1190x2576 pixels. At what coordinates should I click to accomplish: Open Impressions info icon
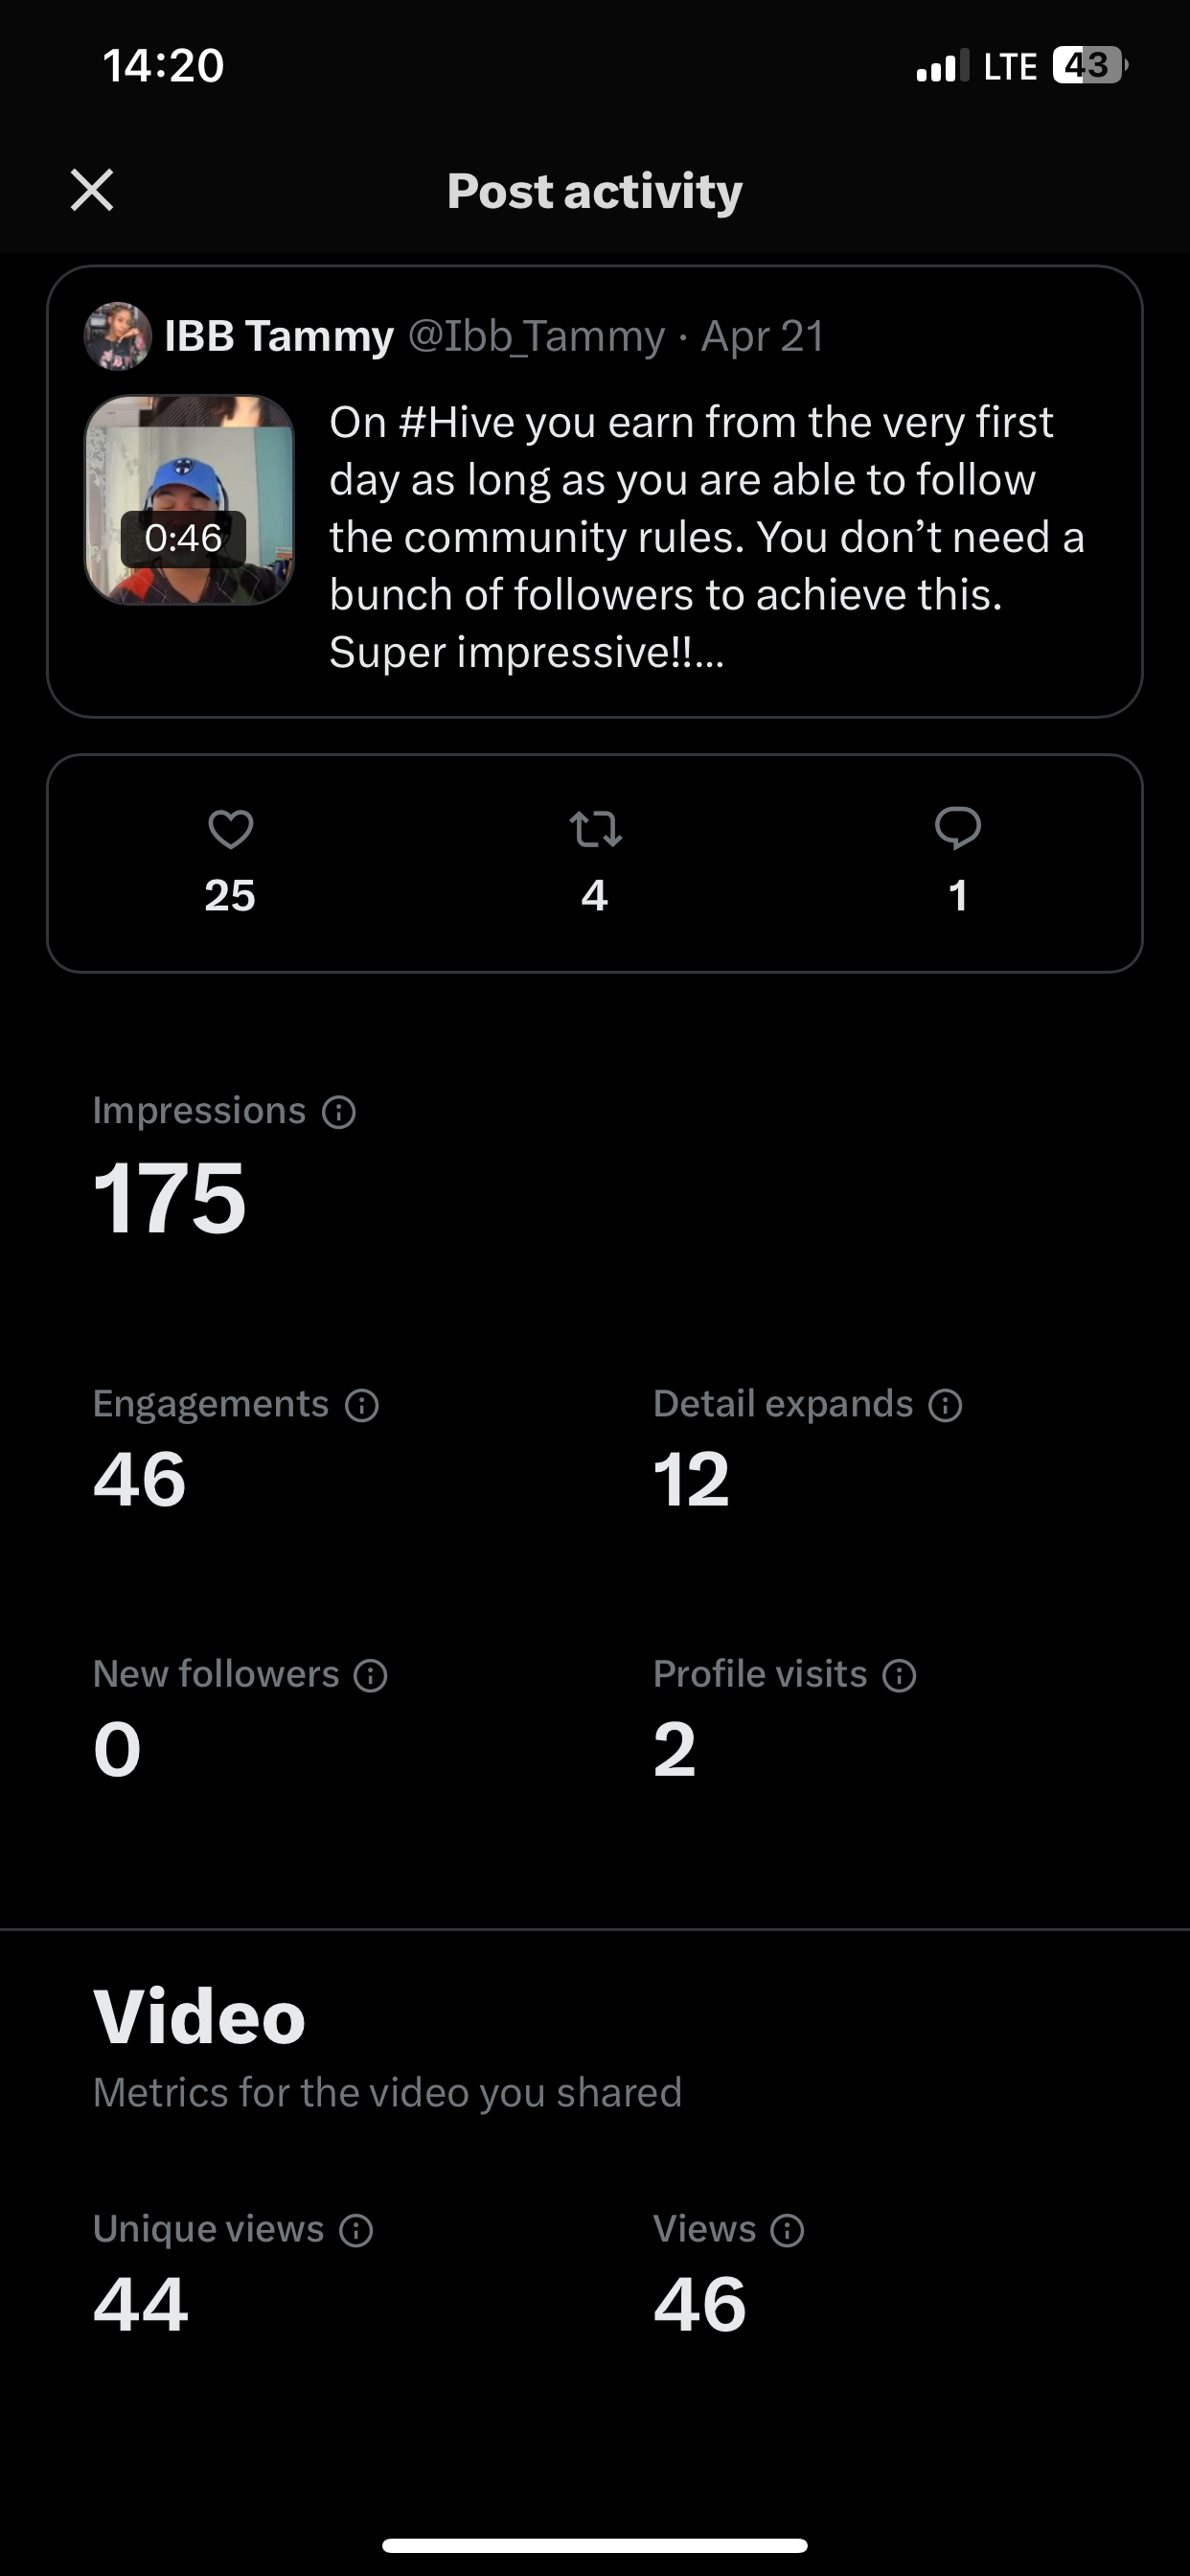[339, 1112]
